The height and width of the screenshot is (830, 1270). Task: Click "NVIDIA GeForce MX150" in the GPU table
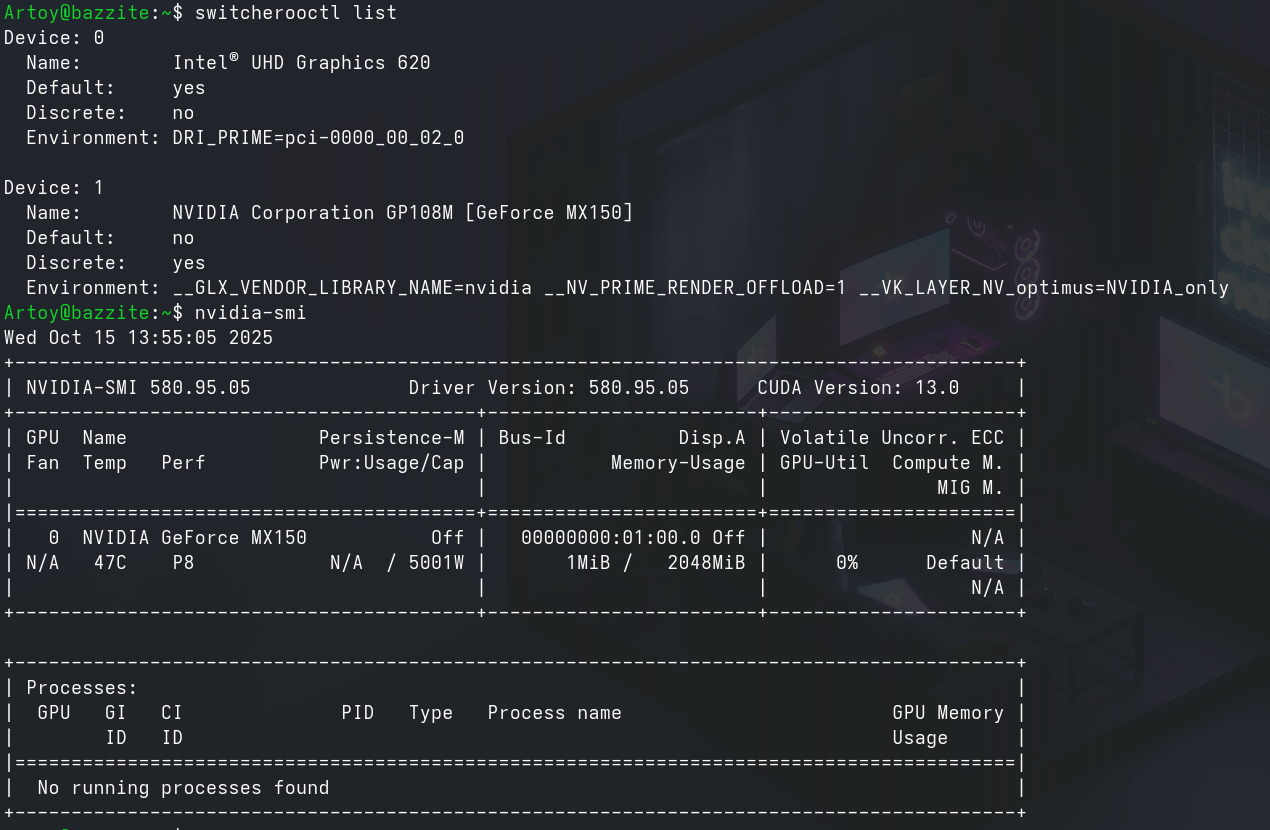(194, 538)
